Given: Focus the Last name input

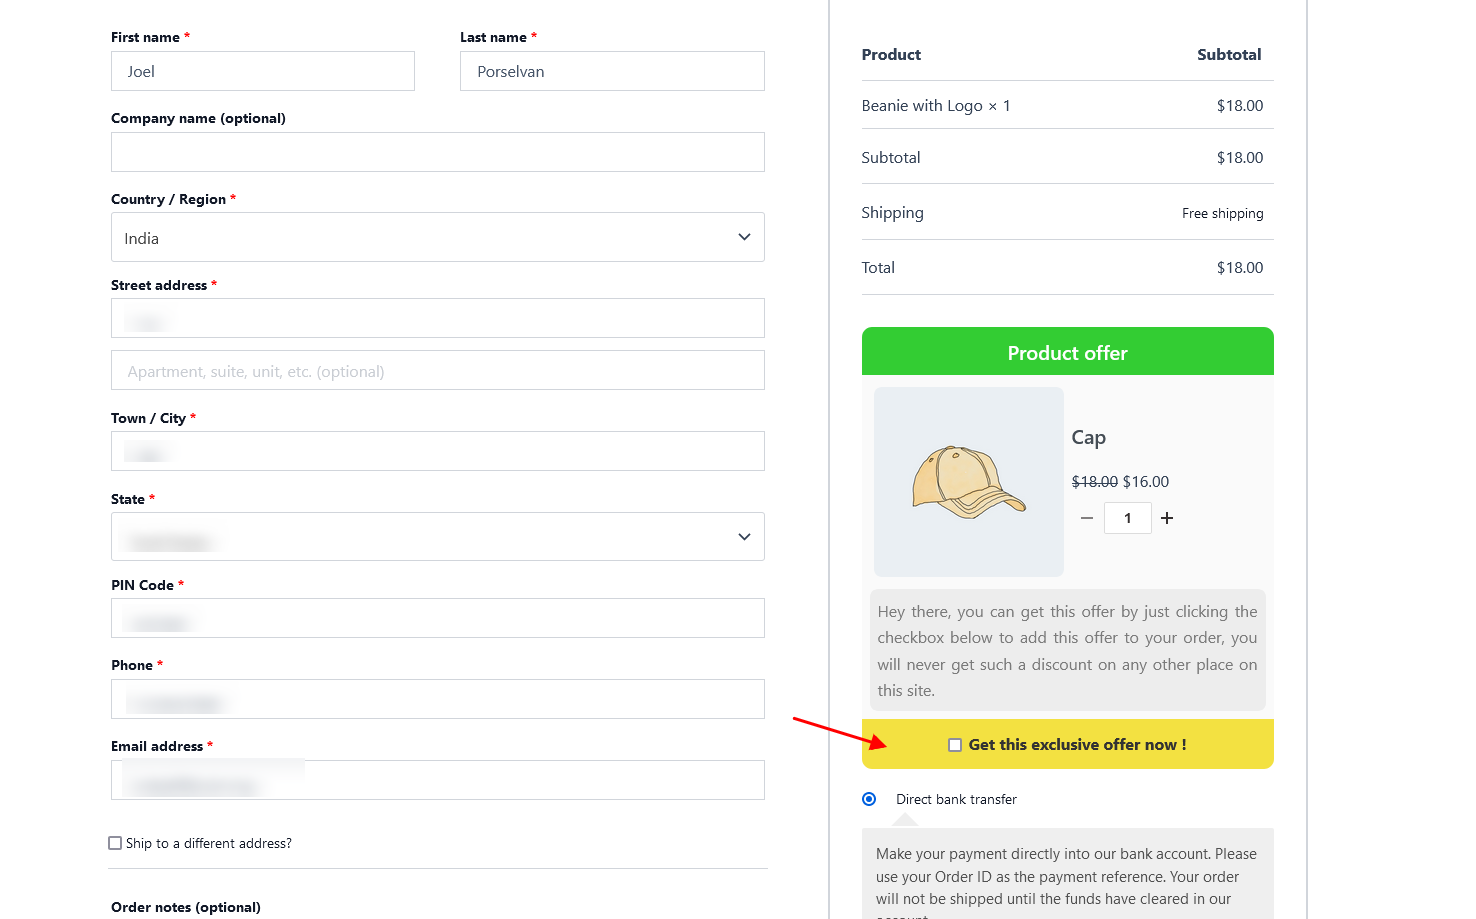Looking at the screenshot, I should 612,72.
